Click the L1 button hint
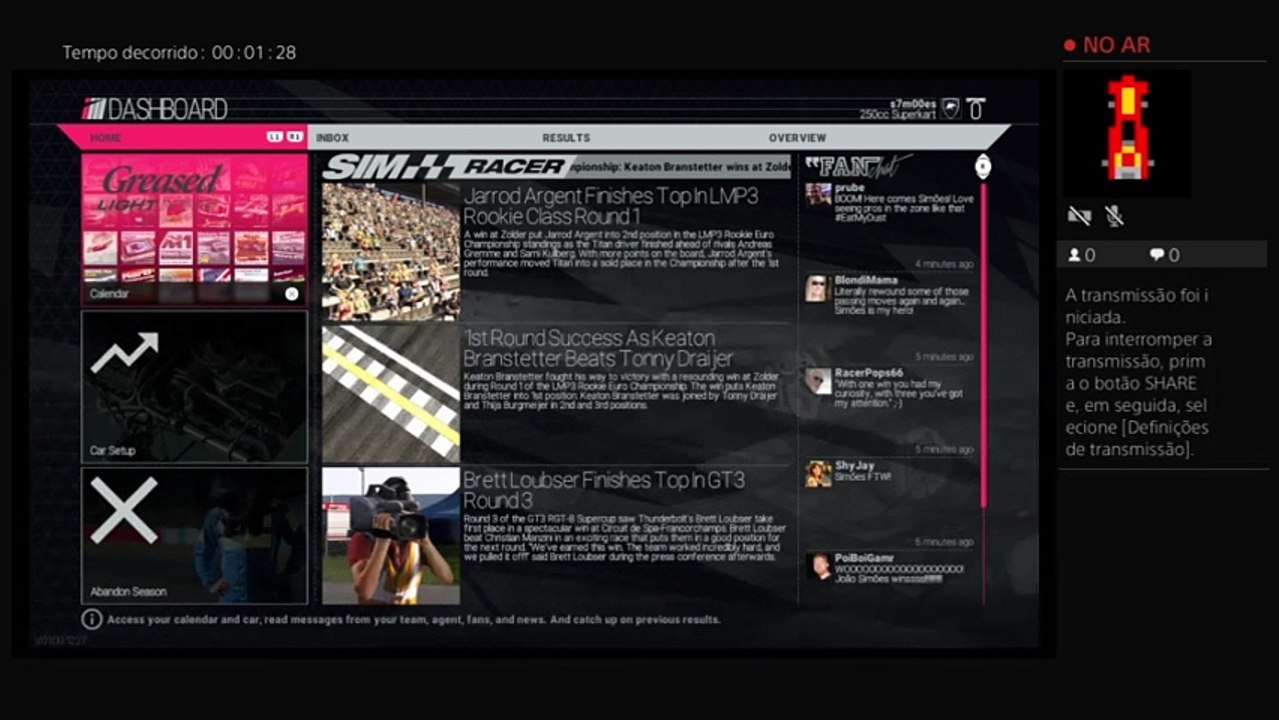The height and width of the screenshot is (720, 1279). pyautogui.click(x=275, y=137)
